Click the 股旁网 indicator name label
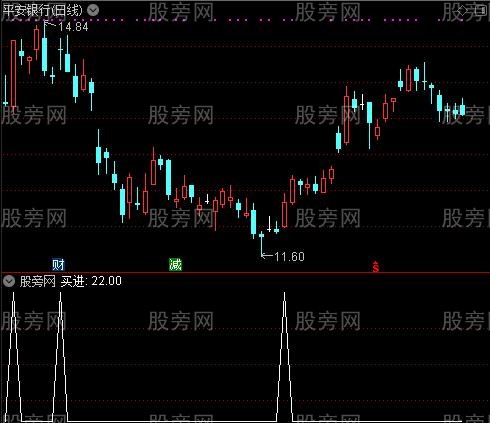 point(38,281)
